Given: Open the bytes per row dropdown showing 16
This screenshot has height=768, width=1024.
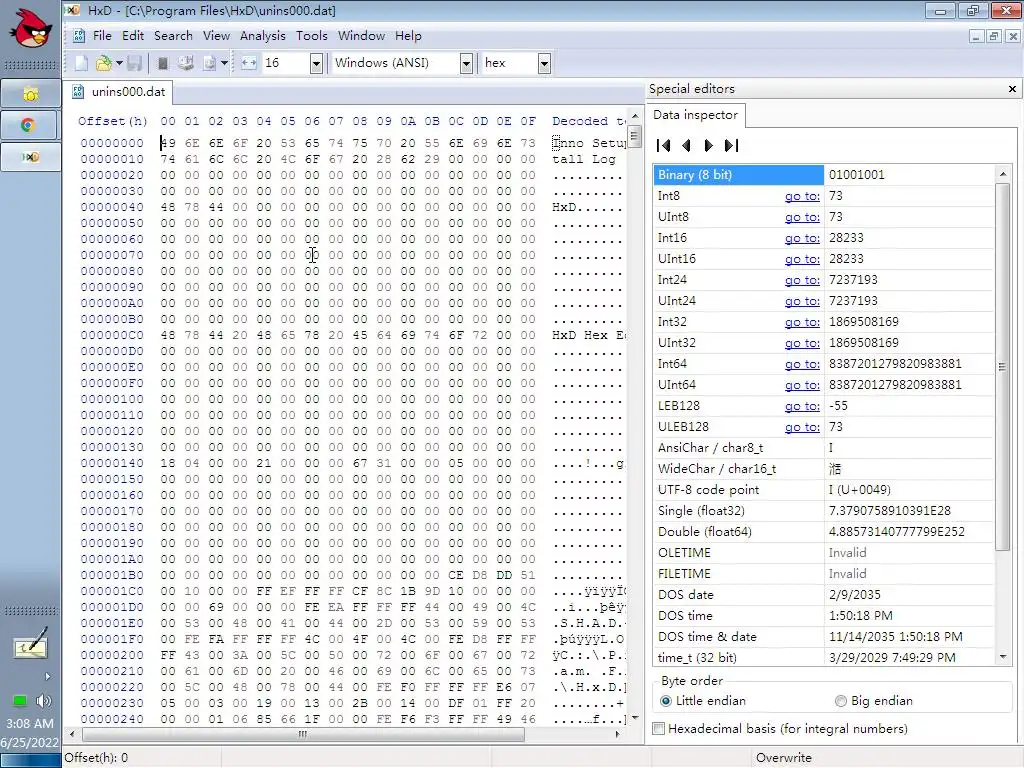Looking at the screenshot, I should point(316,63).
